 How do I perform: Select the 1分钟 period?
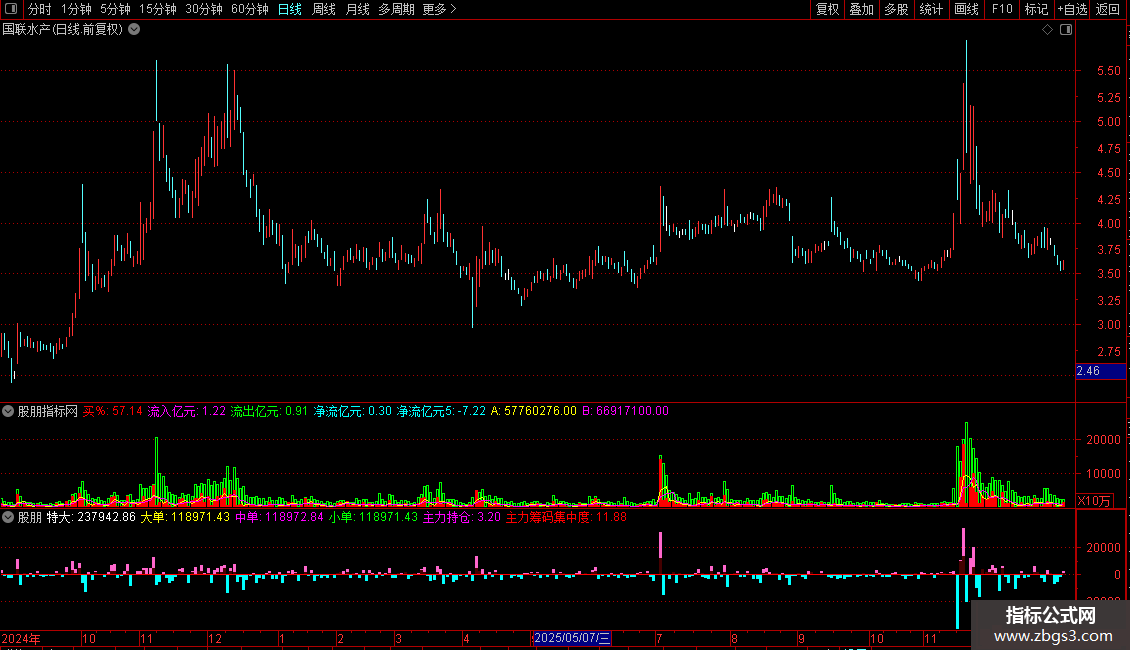76,9
